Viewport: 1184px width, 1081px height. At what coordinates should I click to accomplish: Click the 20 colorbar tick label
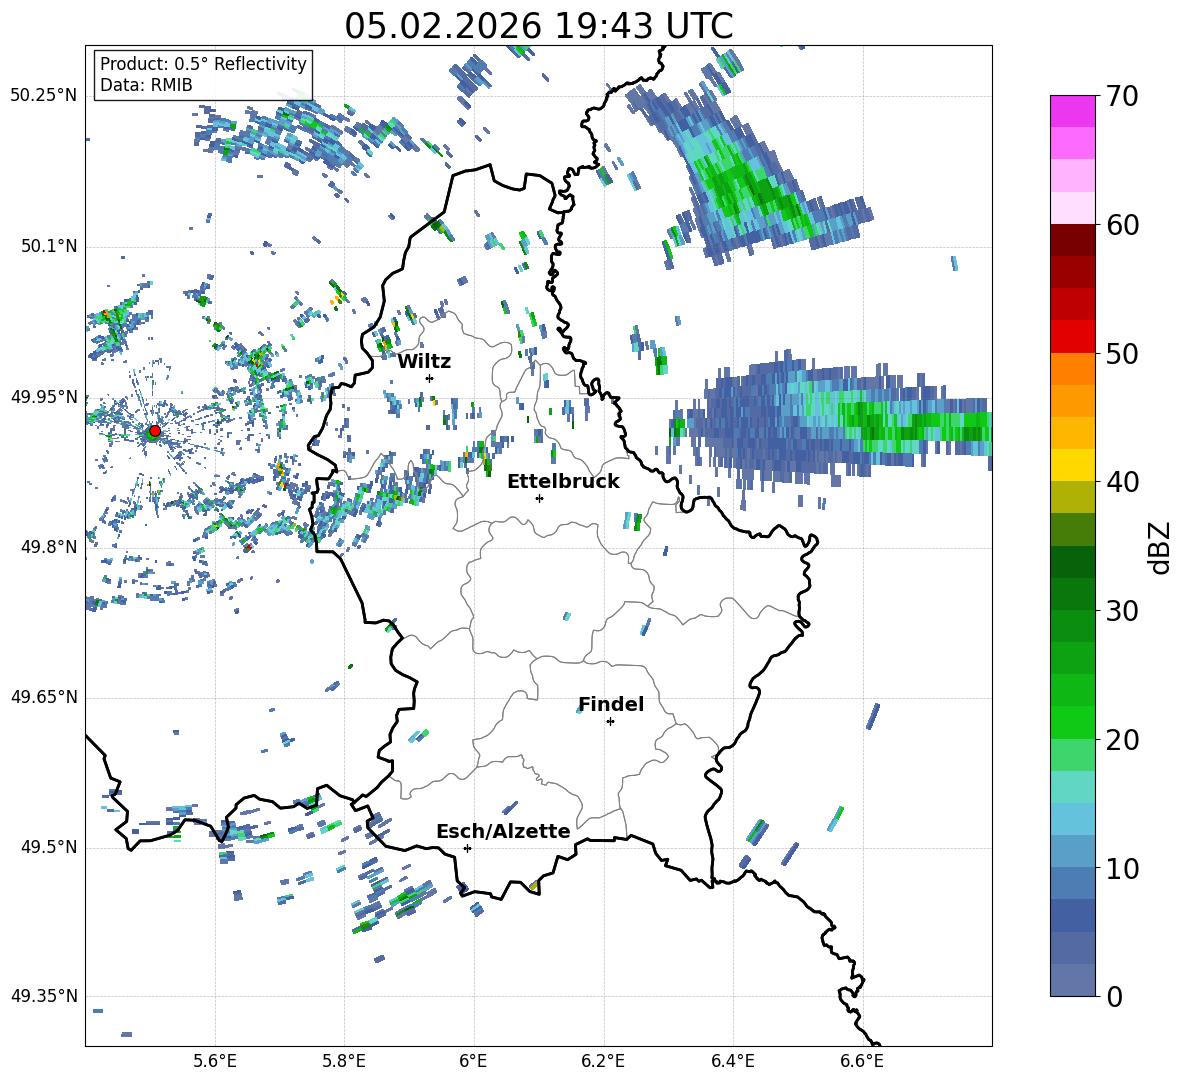tap(1122, 740)
